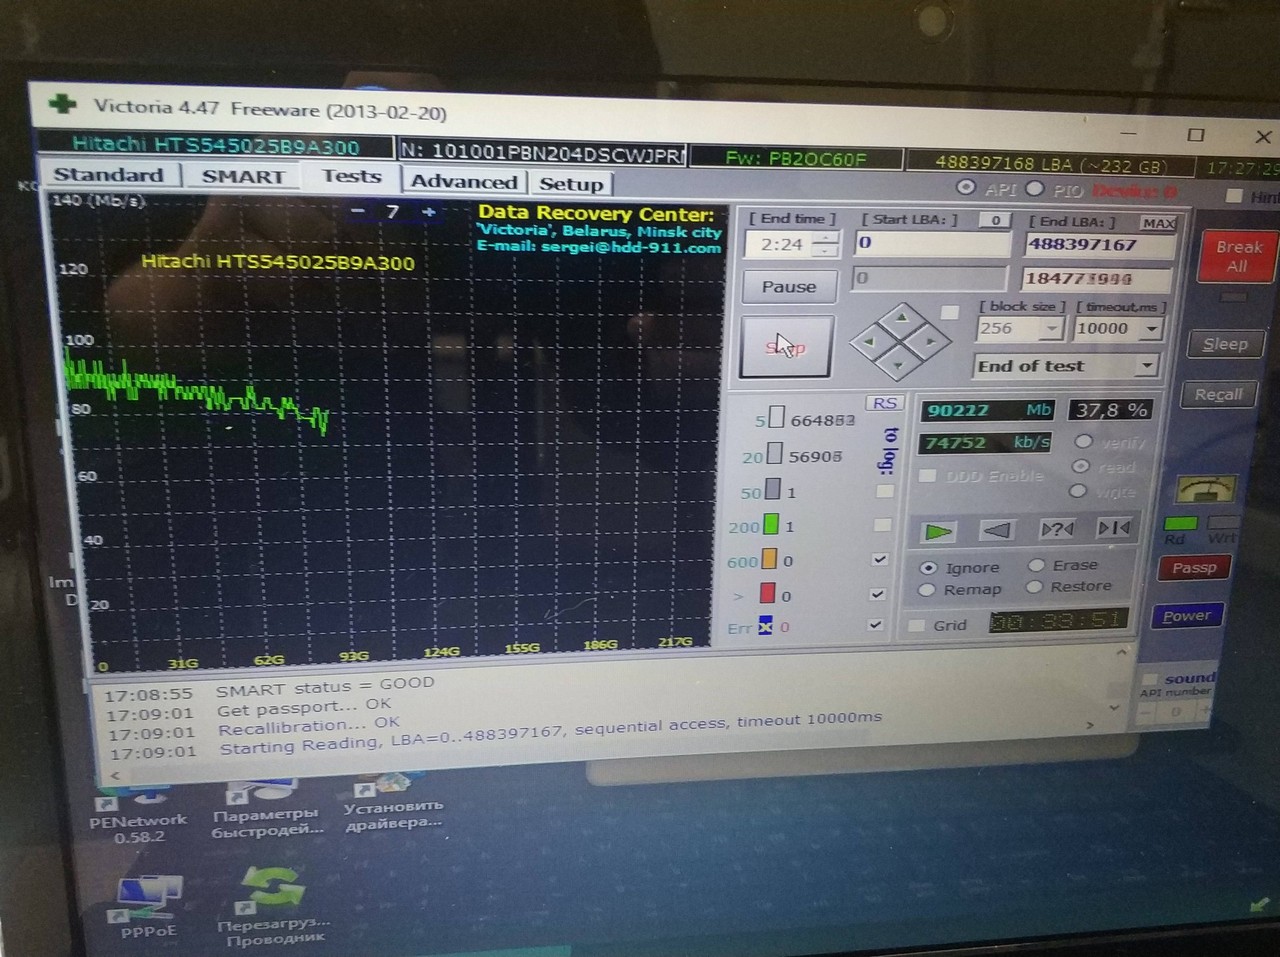Open the block size dropdown
This screenshot has width=1280, height=957.
tap(1051, 329)
